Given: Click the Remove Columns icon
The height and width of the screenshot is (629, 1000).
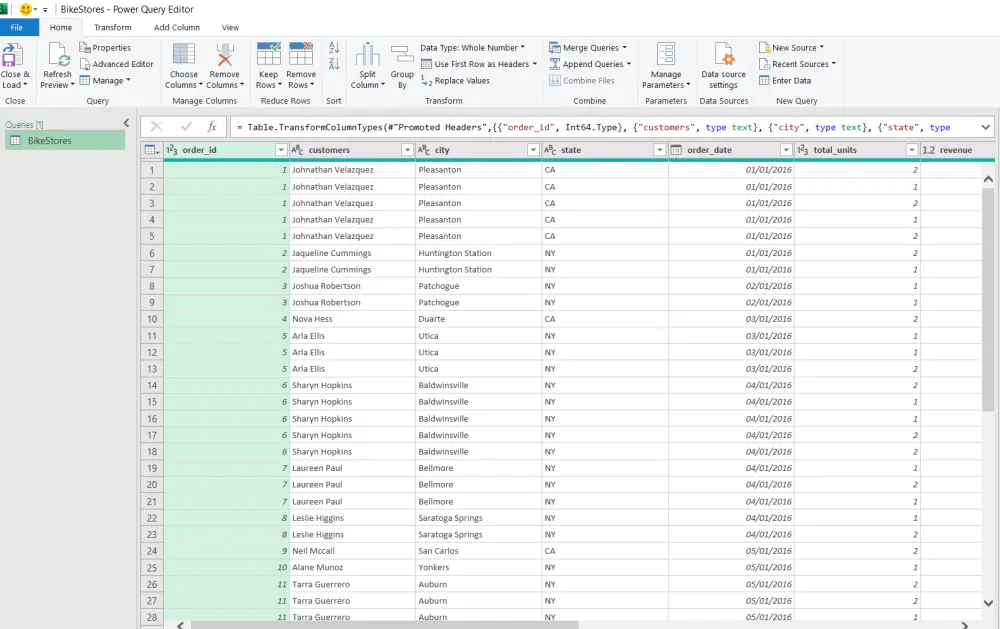Looking at the screenshot, I should tap(224, 54).
